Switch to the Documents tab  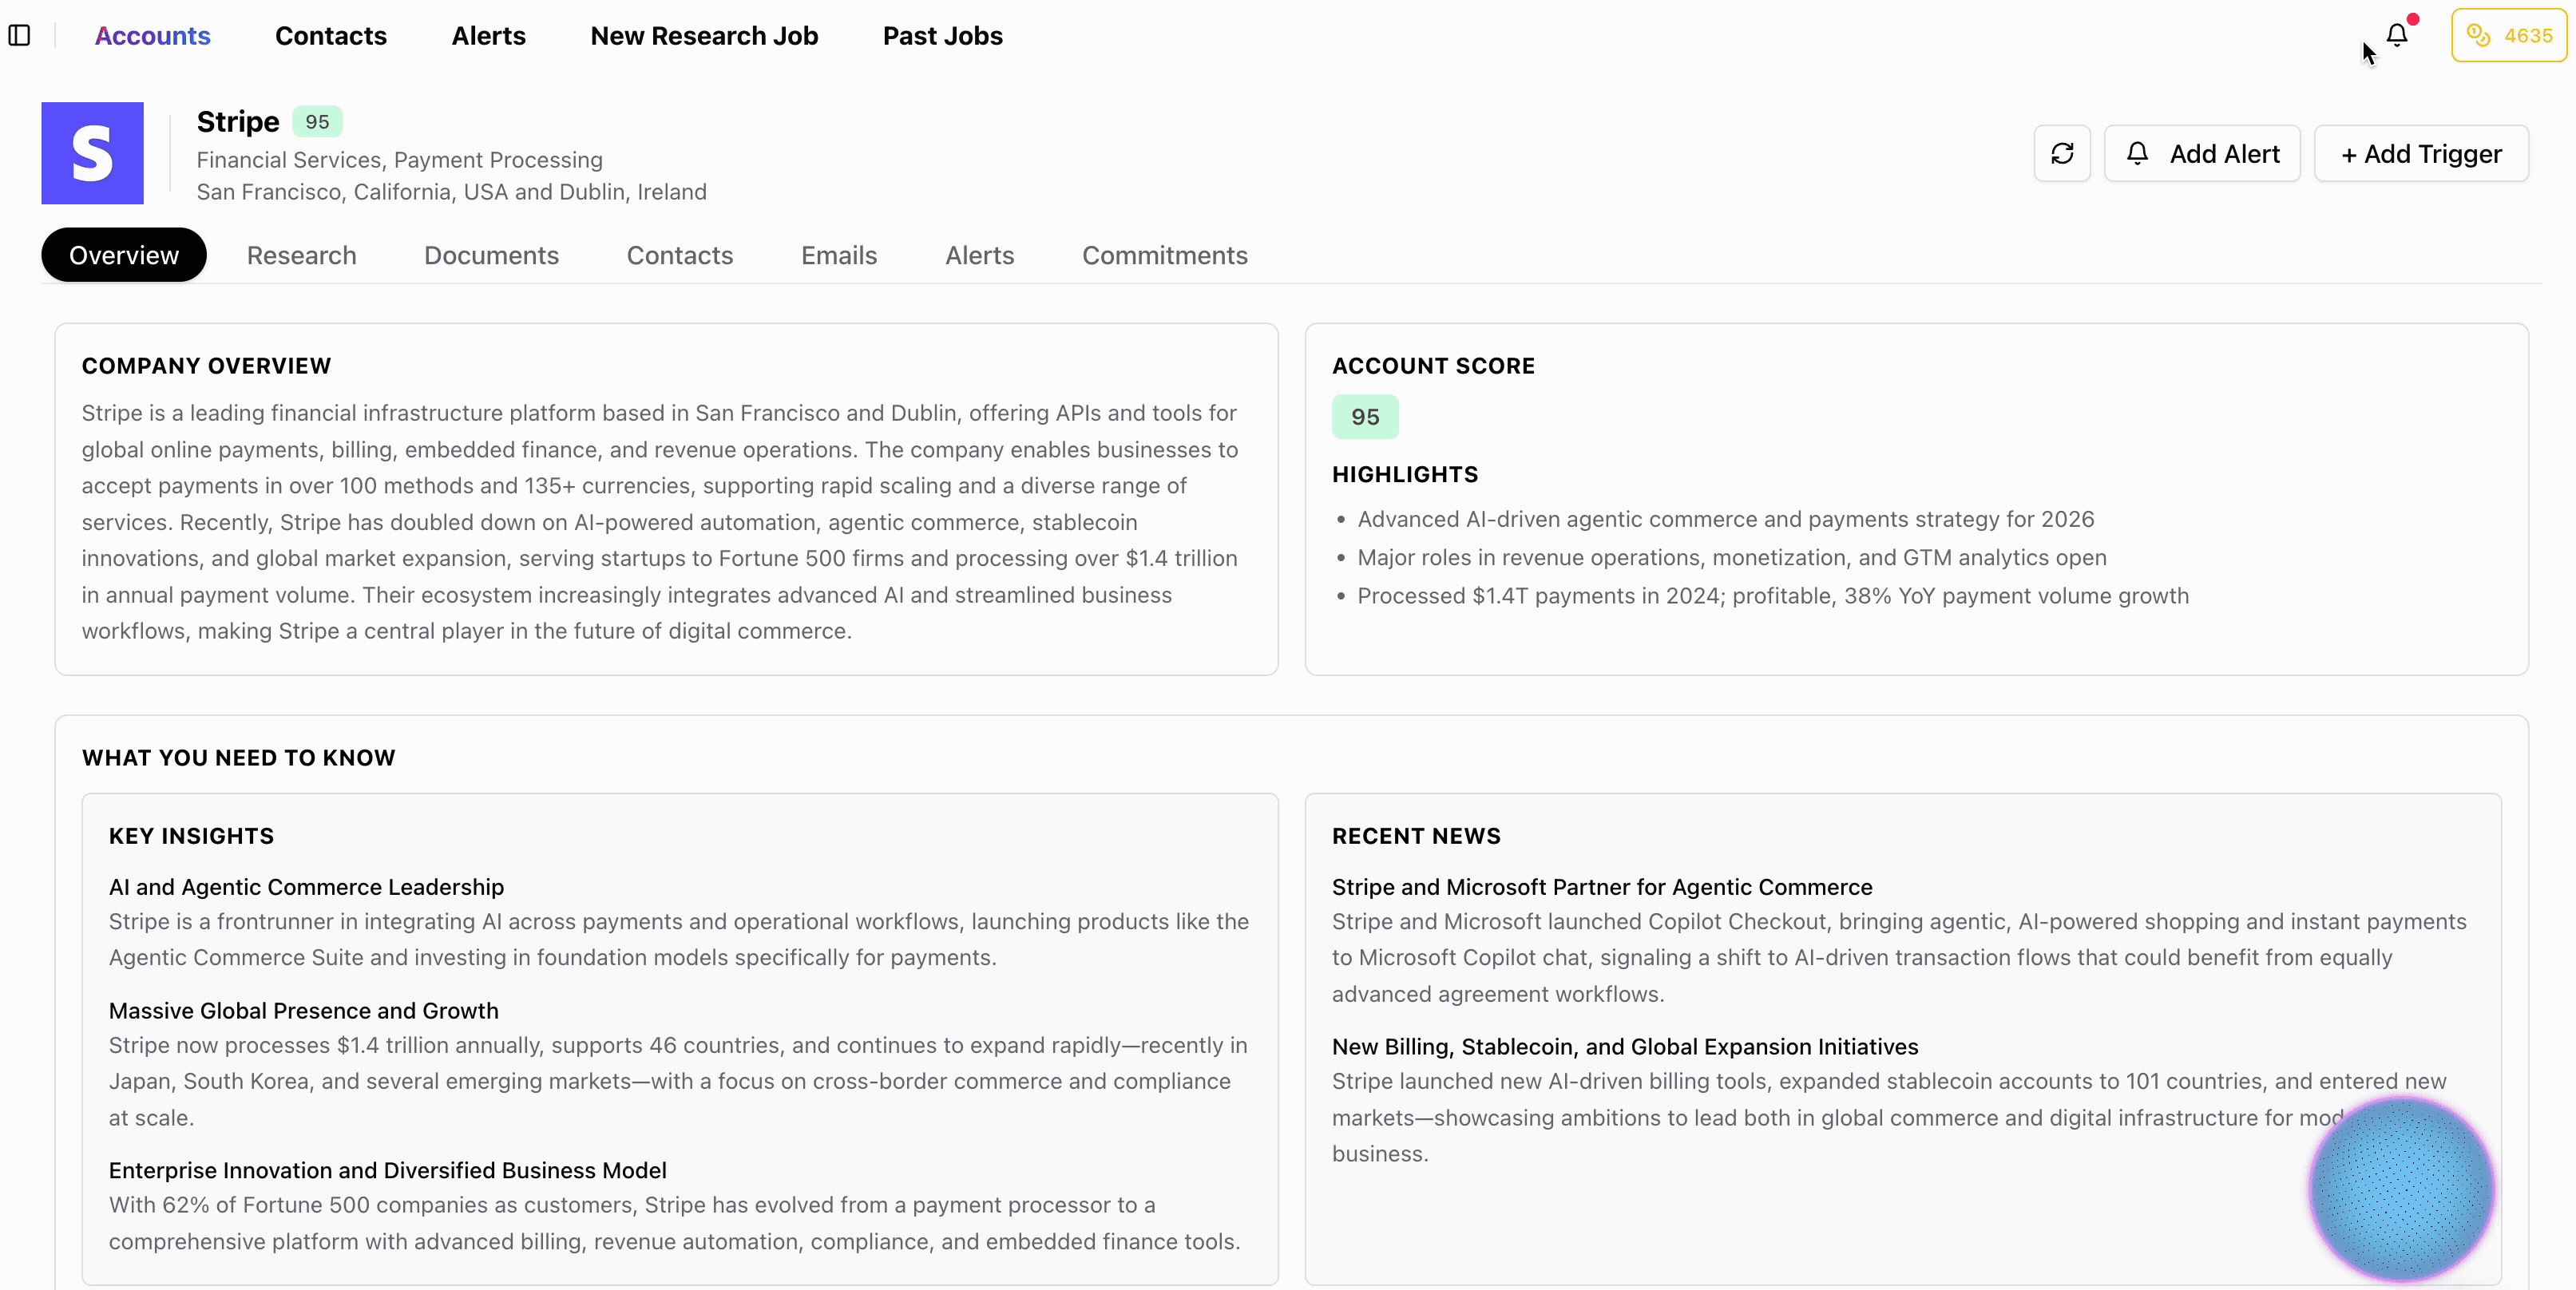click(491, 255)
